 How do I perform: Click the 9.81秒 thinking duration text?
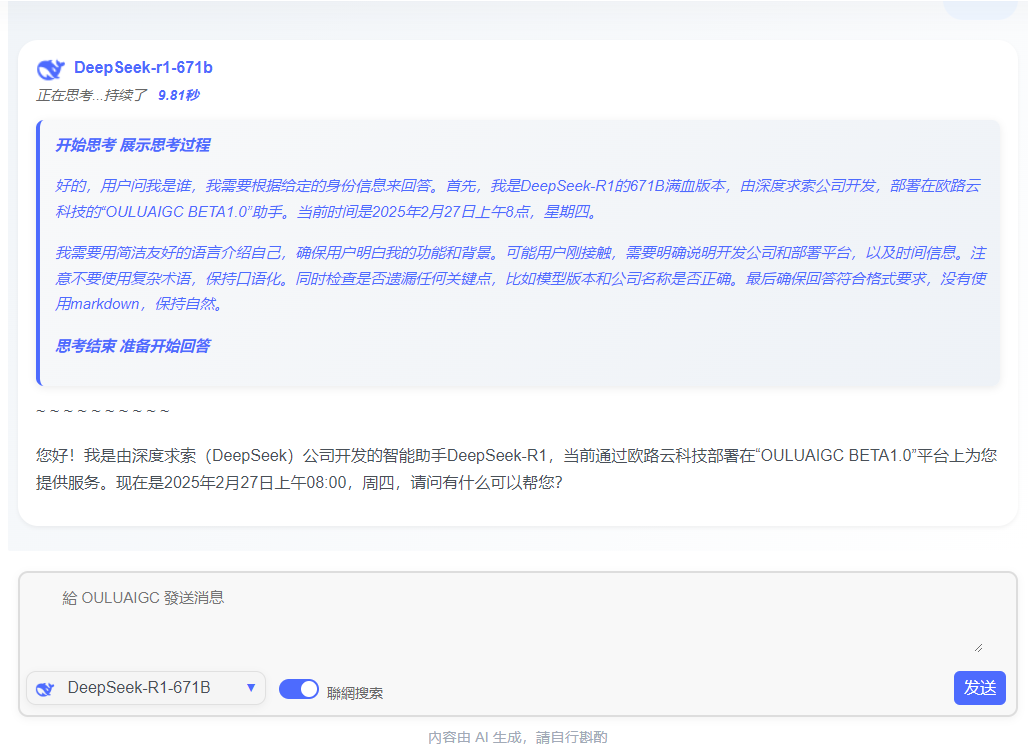179,95
